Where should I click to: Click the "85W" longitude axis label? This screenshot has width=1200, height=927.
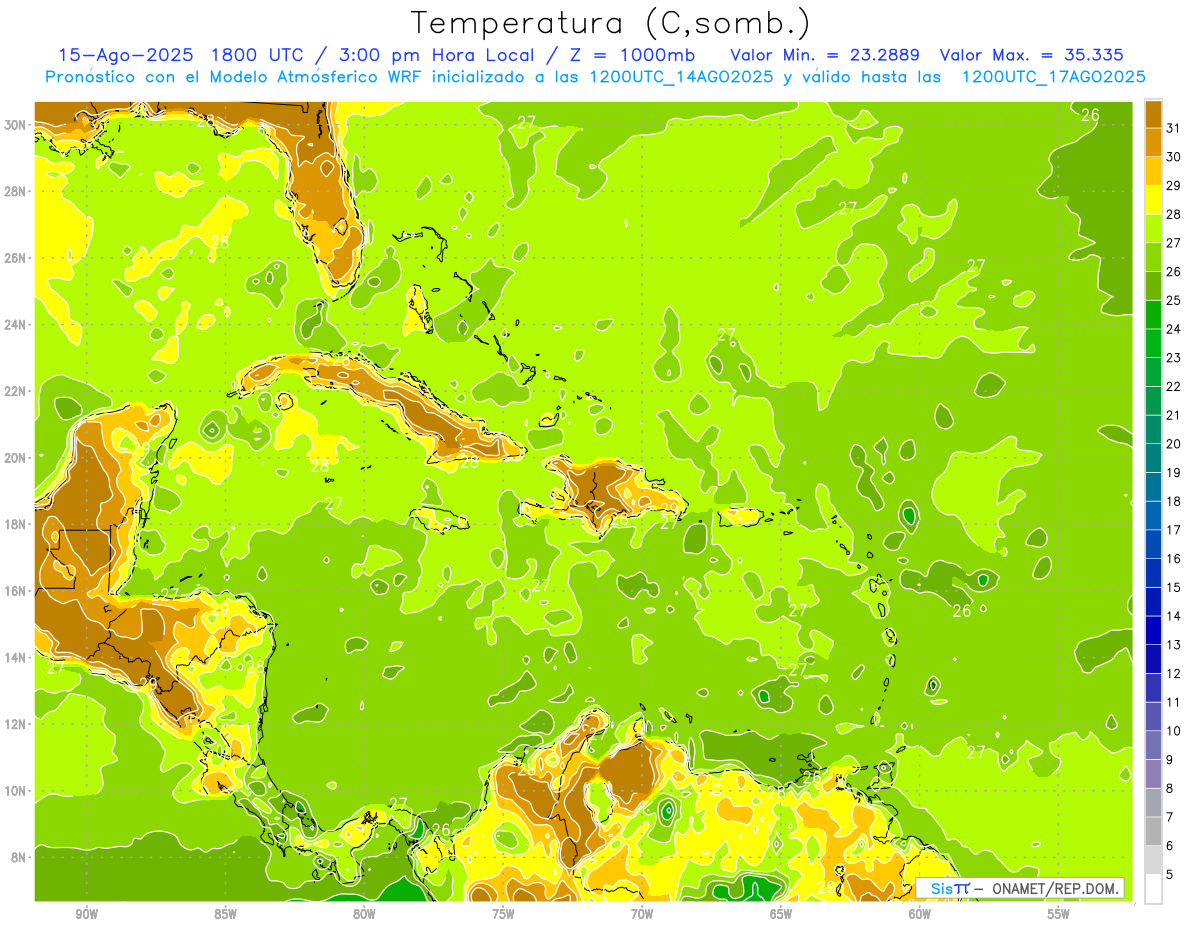tap(226, 914)
